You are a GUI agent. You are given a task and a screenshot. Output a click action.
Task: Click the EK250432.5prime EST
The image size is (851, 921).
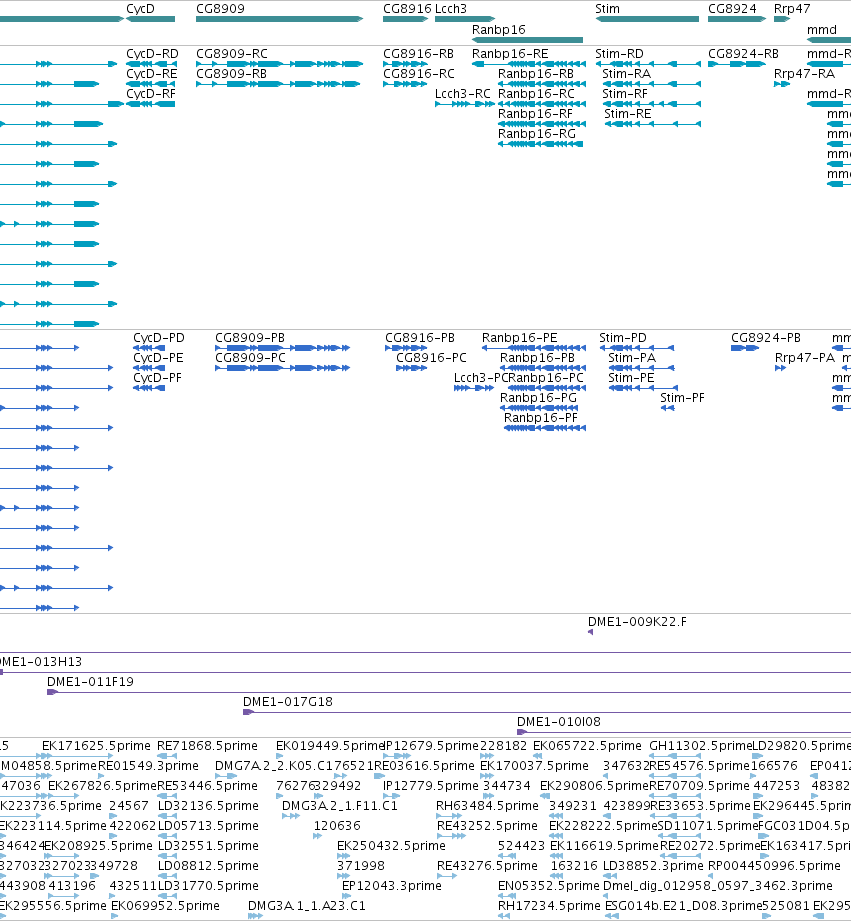(x=344, y=856)
